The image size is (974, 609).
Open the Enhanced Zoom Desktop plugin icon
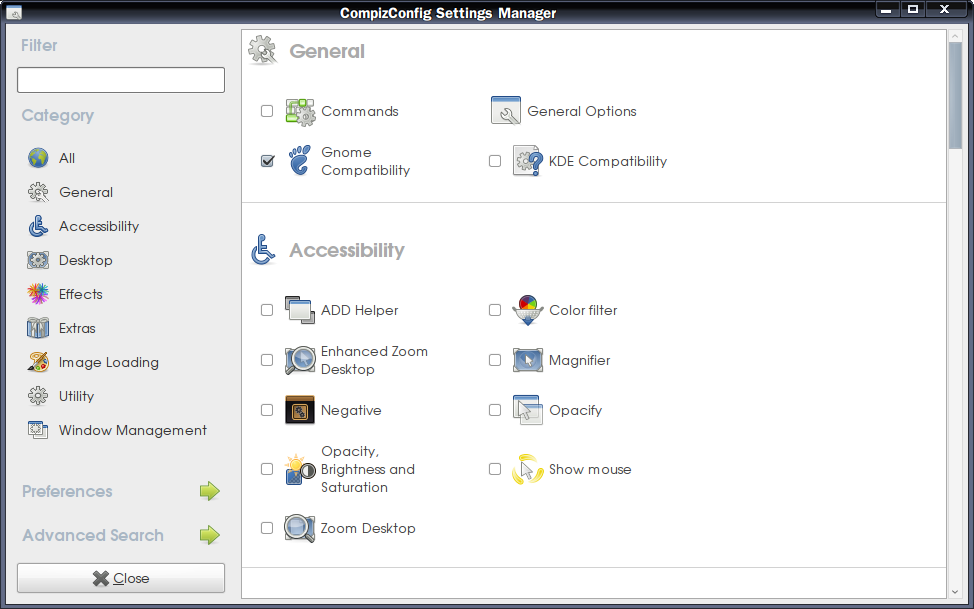click(299, 360)
